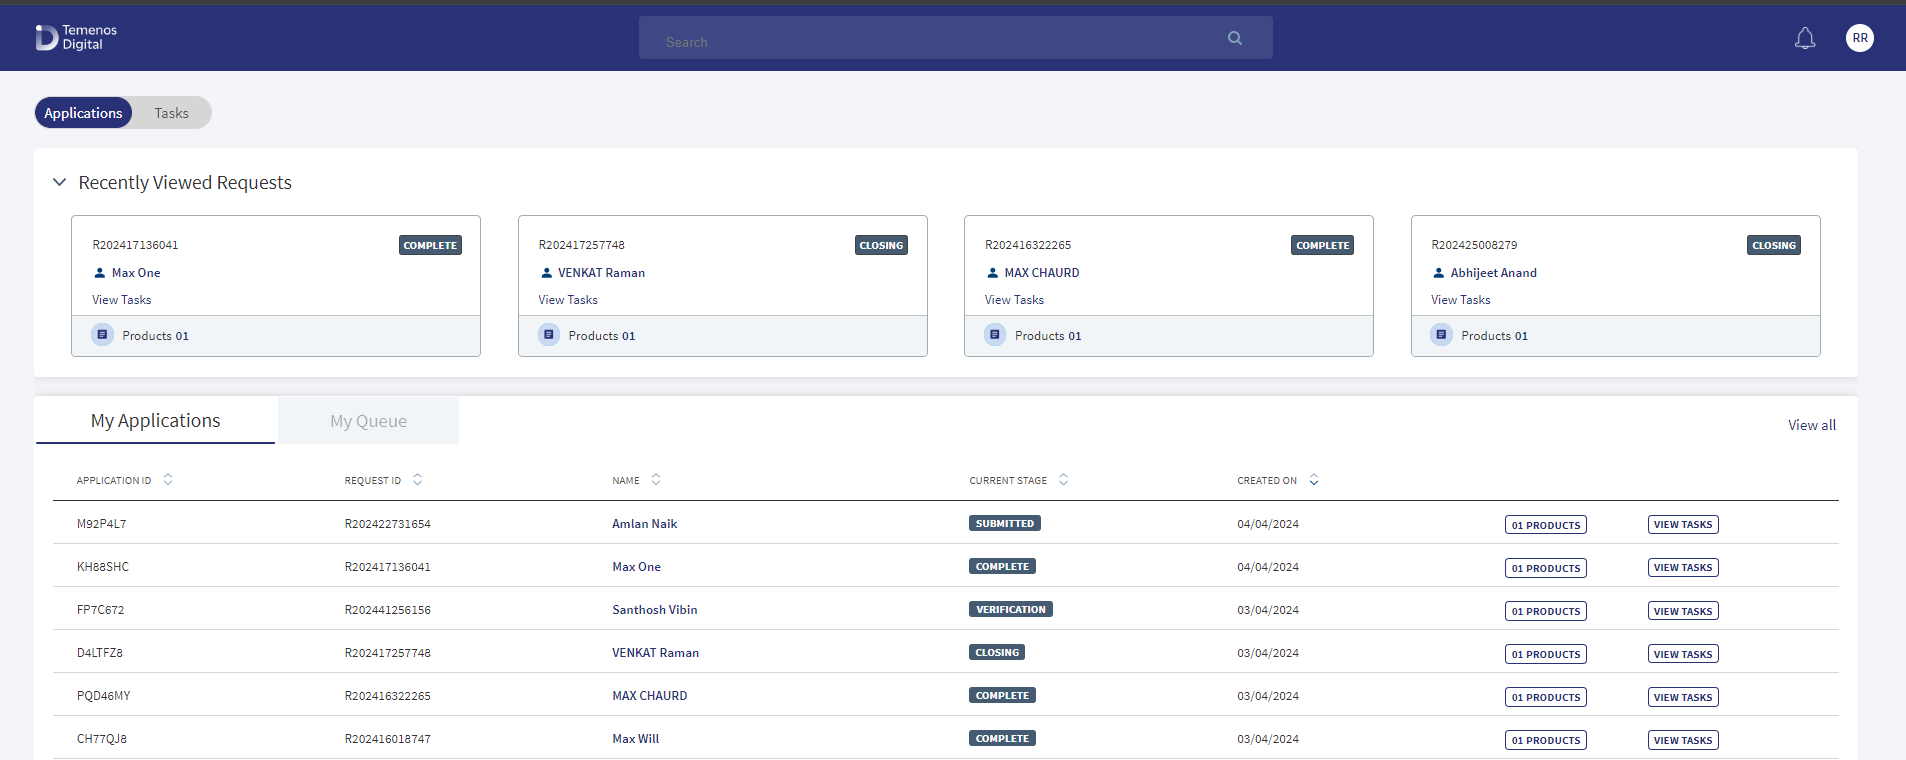The height and width of the screenshot is (760, 1906).
Task: Click the View all link
Action: coord(1812,425)
